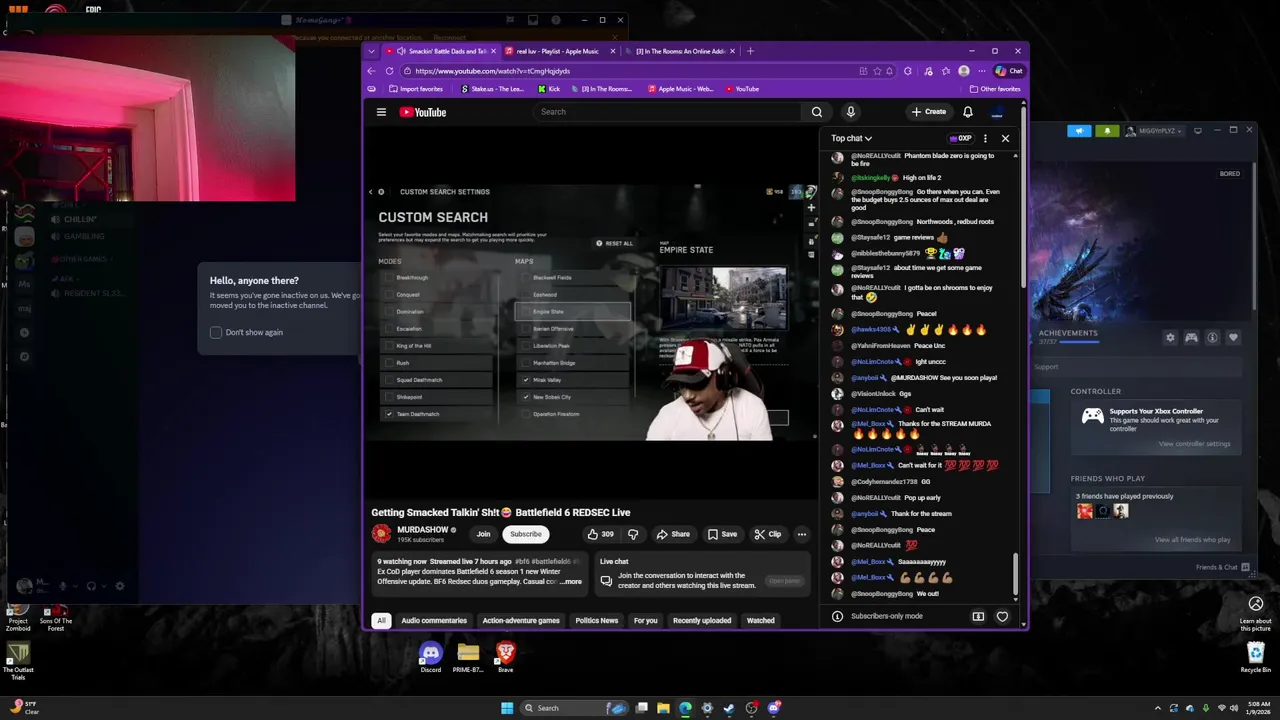This screenshot has width=1280, height=720.
Task: Click the heart reaction icon in chat
Action: tap(1002, 616)
